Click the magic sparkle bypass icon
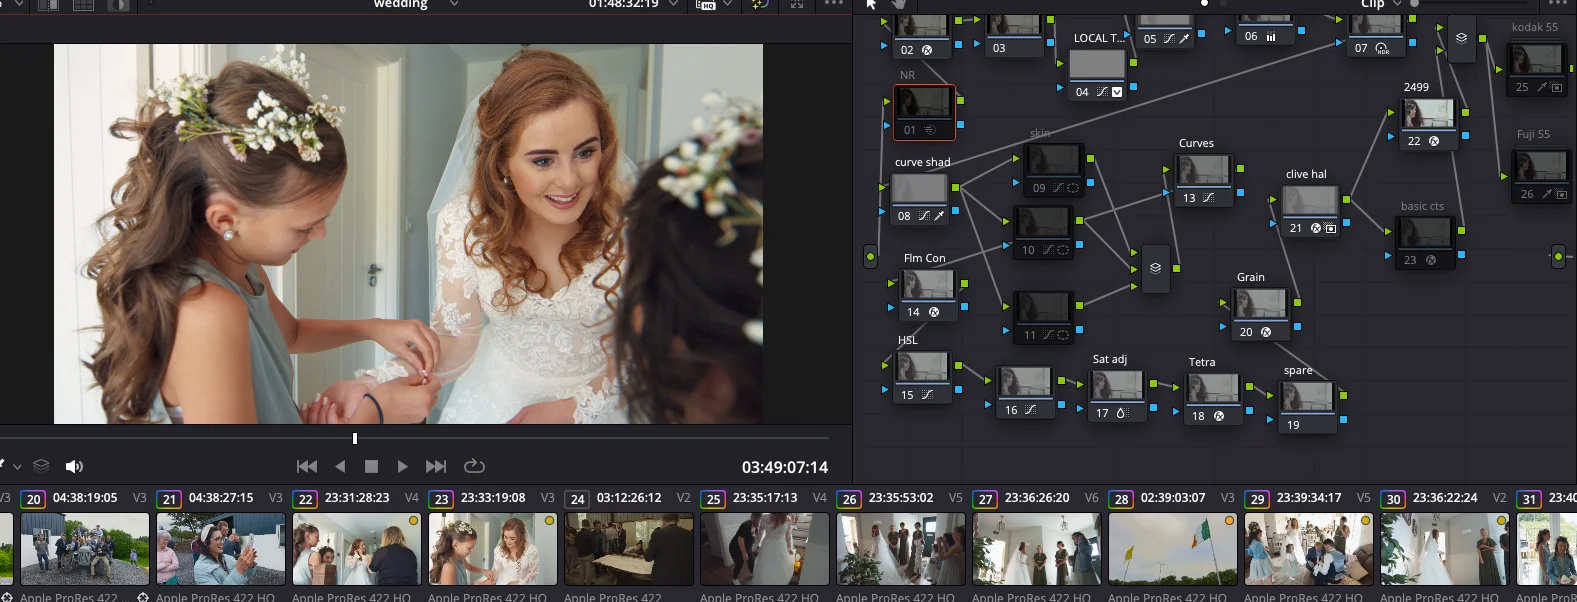The height and width of the screenshot is (602, 1577). pos(760,4)
